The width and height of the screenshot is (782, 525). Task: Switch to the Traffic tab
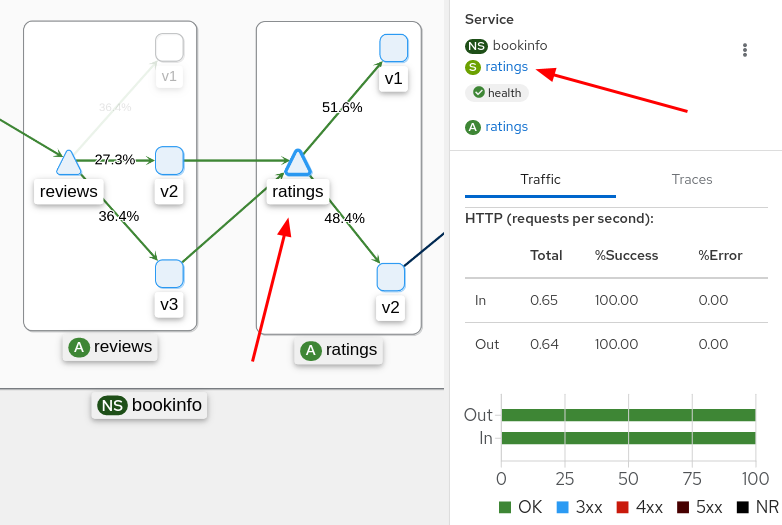click(540, 179)
